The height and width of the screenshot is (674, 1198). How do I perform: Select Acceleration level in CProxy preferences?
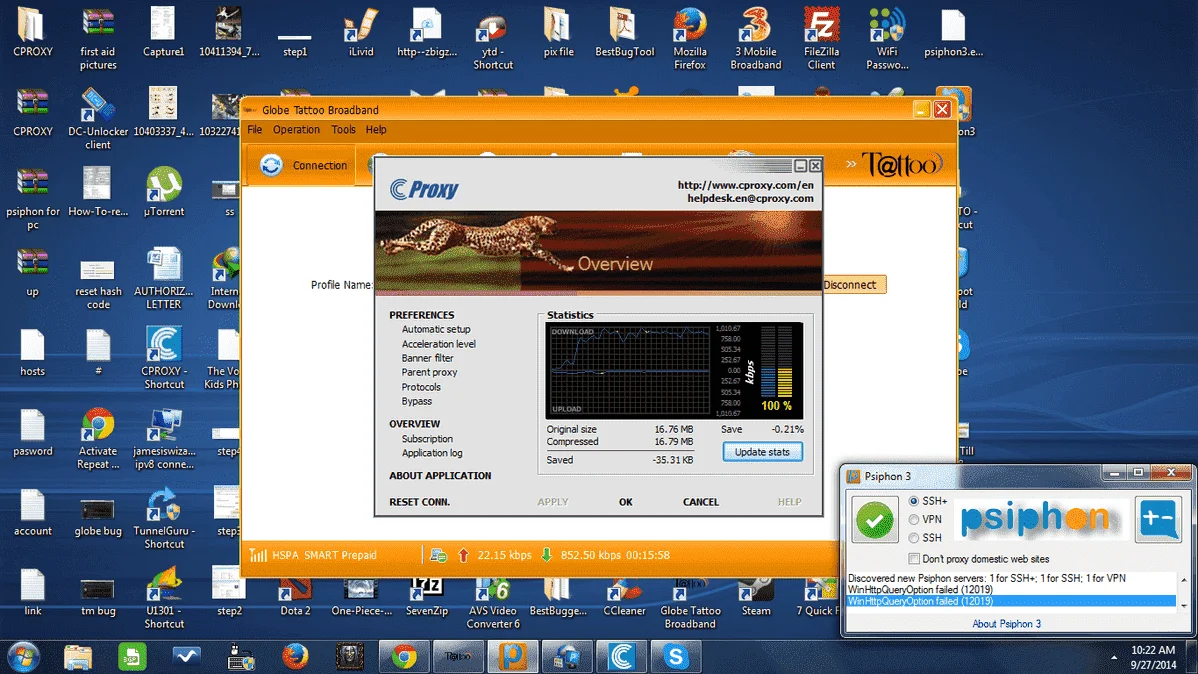[439, 344]
